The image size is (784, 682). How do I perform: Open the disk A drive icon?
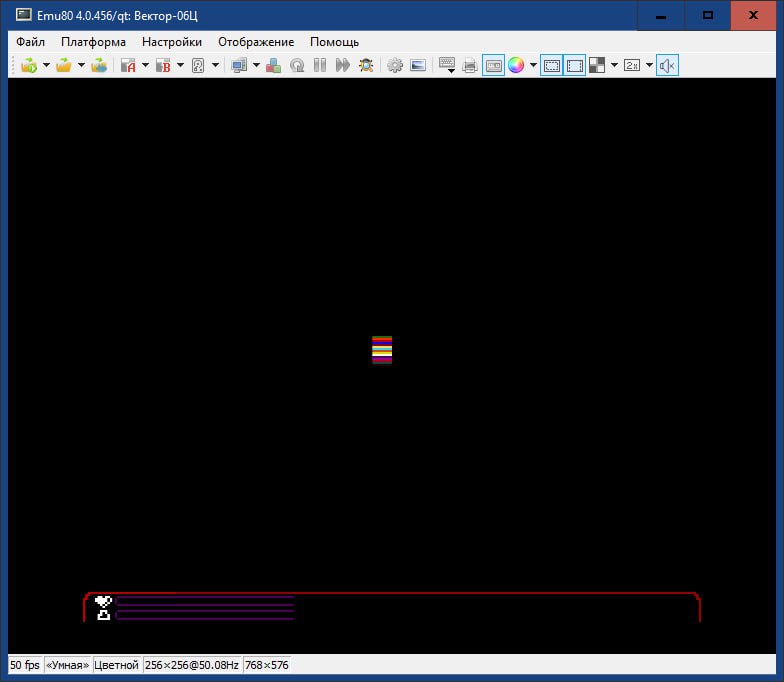128,66
